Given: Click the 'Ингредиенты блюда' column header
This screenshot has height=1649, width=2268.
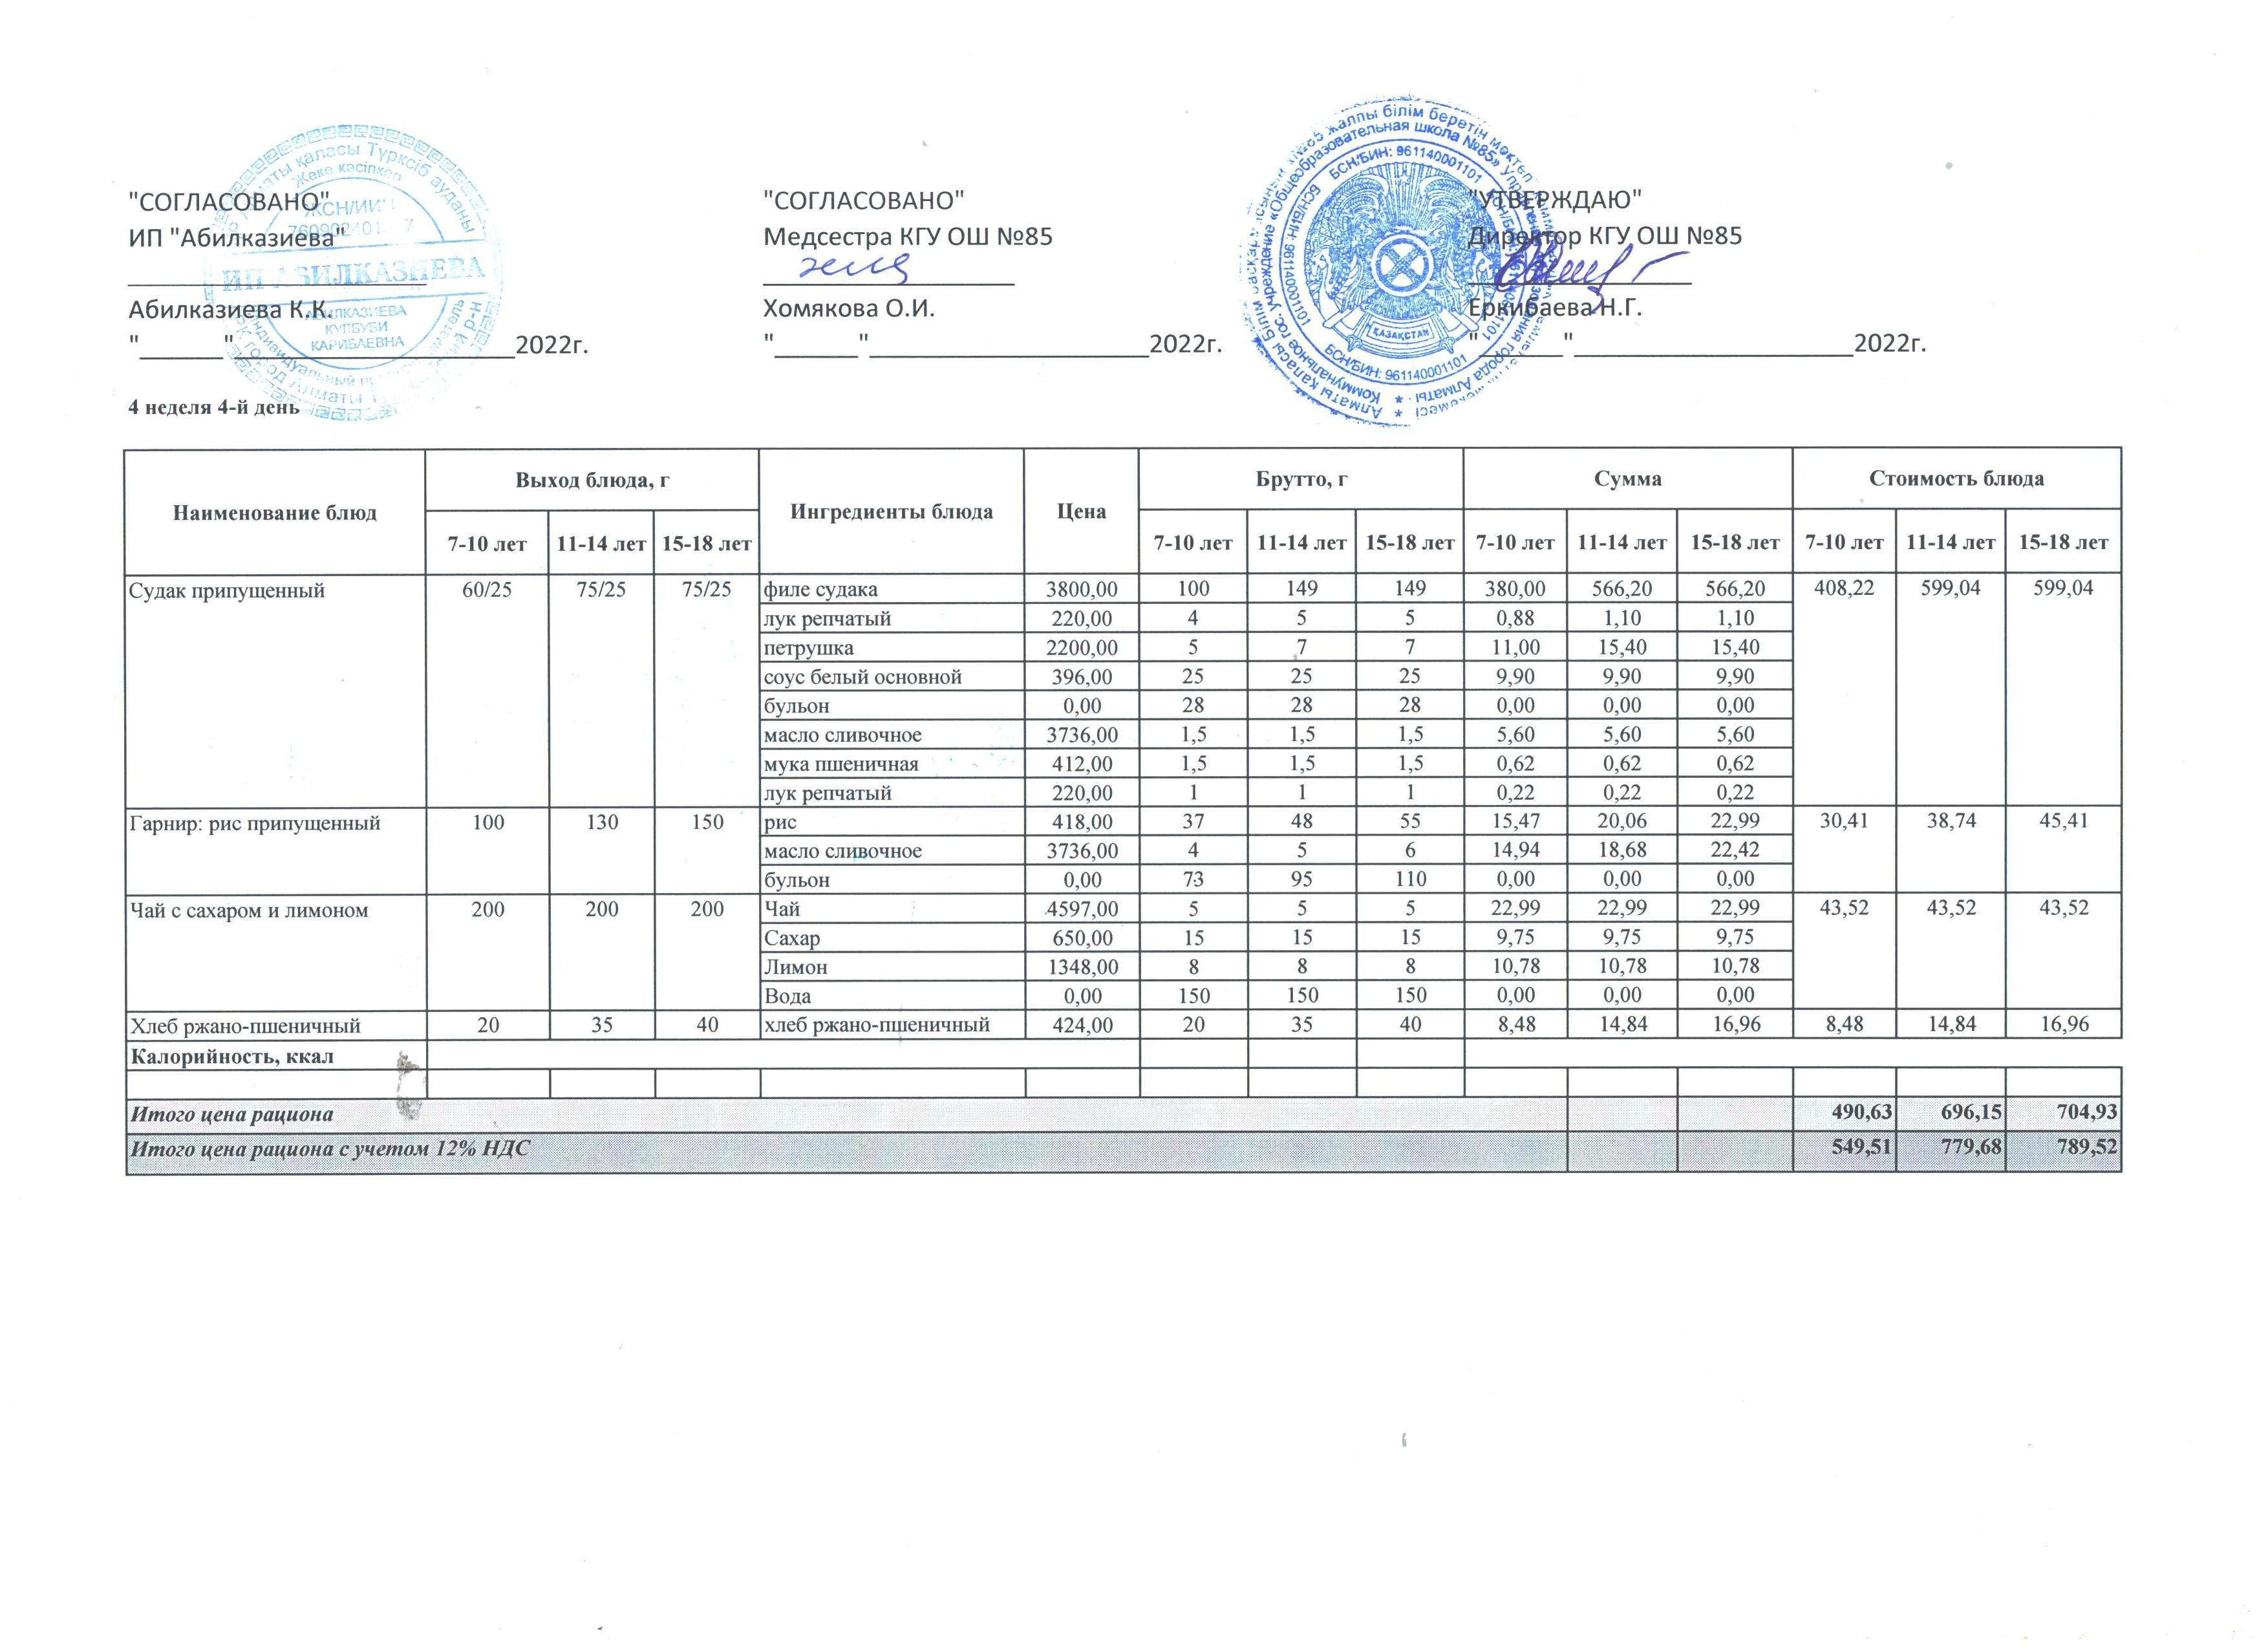Looking at the screenshot, I should pyautogui.click(x=891, y=512).
